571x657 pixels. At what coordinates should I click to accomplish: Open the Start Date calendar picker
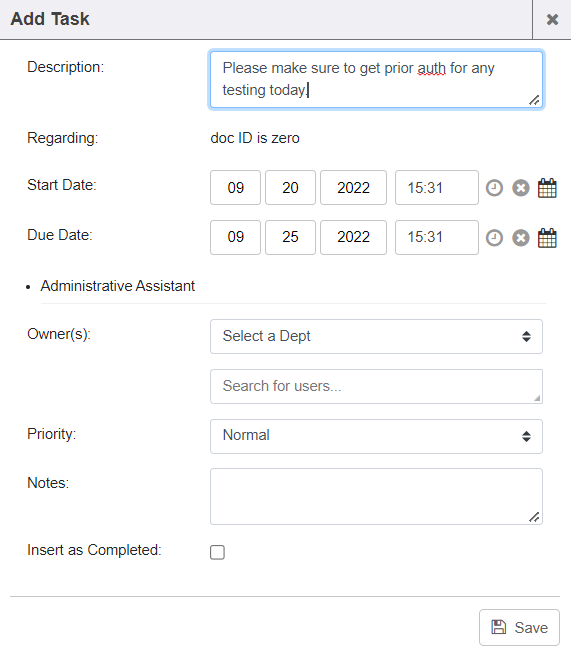point(547,188)
